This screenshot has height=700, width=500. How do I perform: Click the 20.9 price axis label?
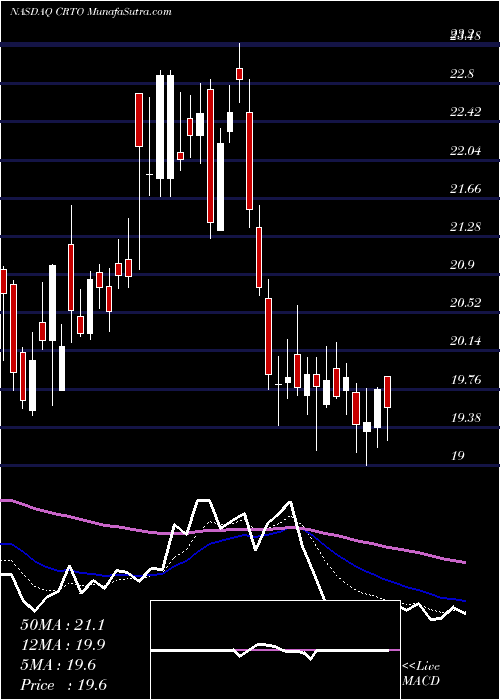462,265
